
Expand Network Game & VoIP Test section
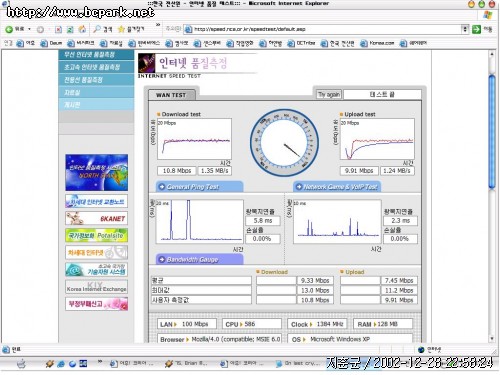click(x=337, y=187)
